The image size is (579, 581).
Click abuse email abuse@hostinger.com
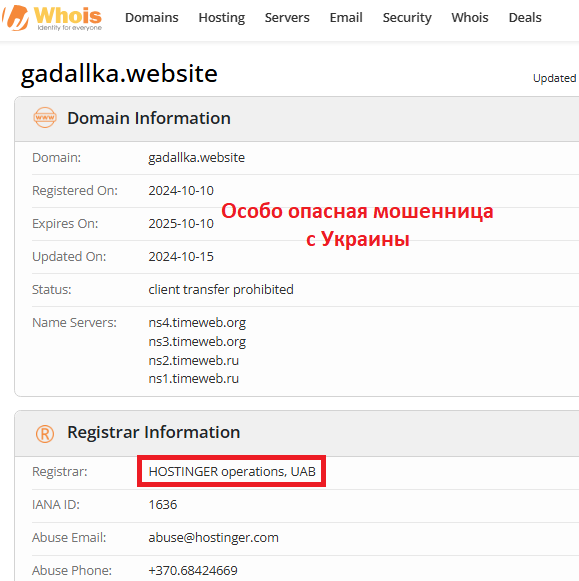(x=213, y=537)
